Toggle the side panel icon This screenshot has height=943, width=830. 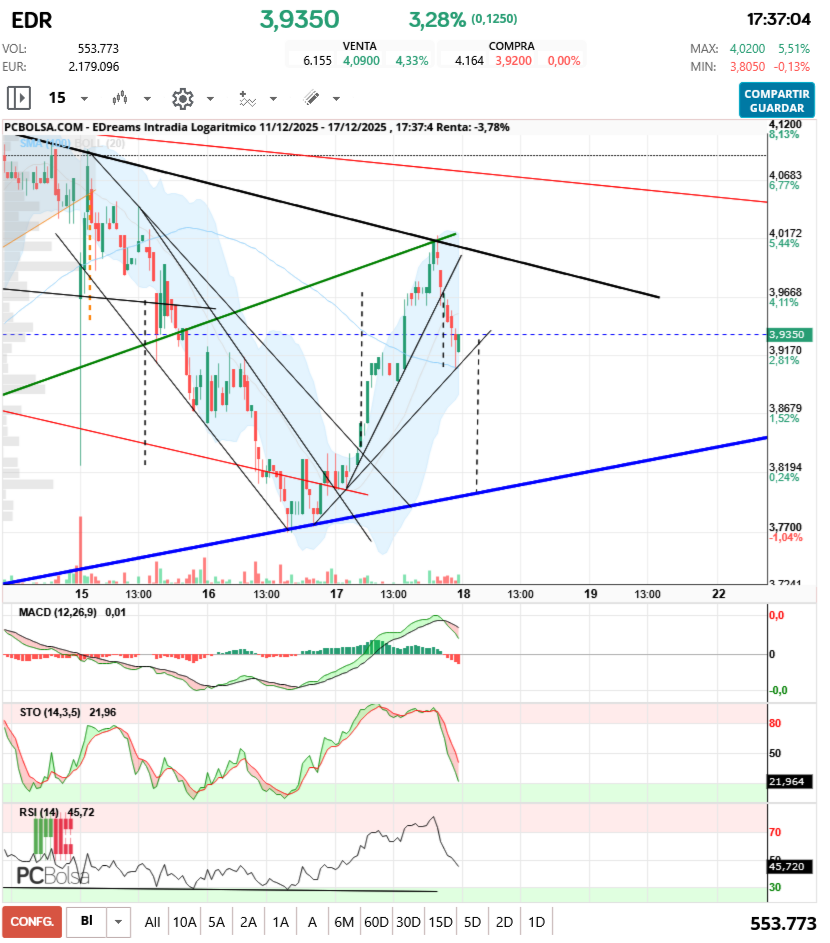(x=19, y=97)
